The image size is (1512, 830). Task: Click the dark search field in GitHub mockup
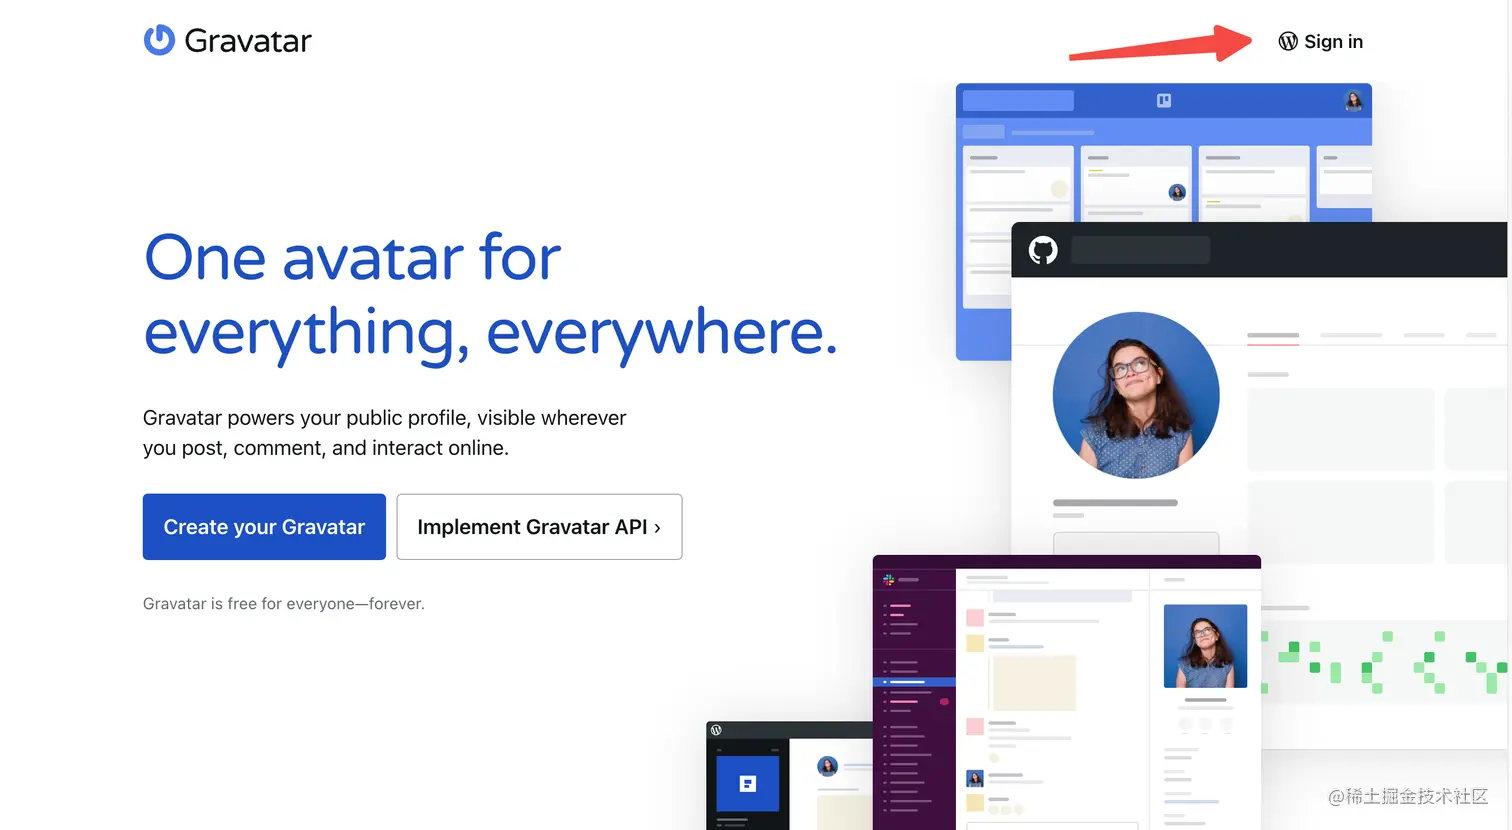[1140, 250]
